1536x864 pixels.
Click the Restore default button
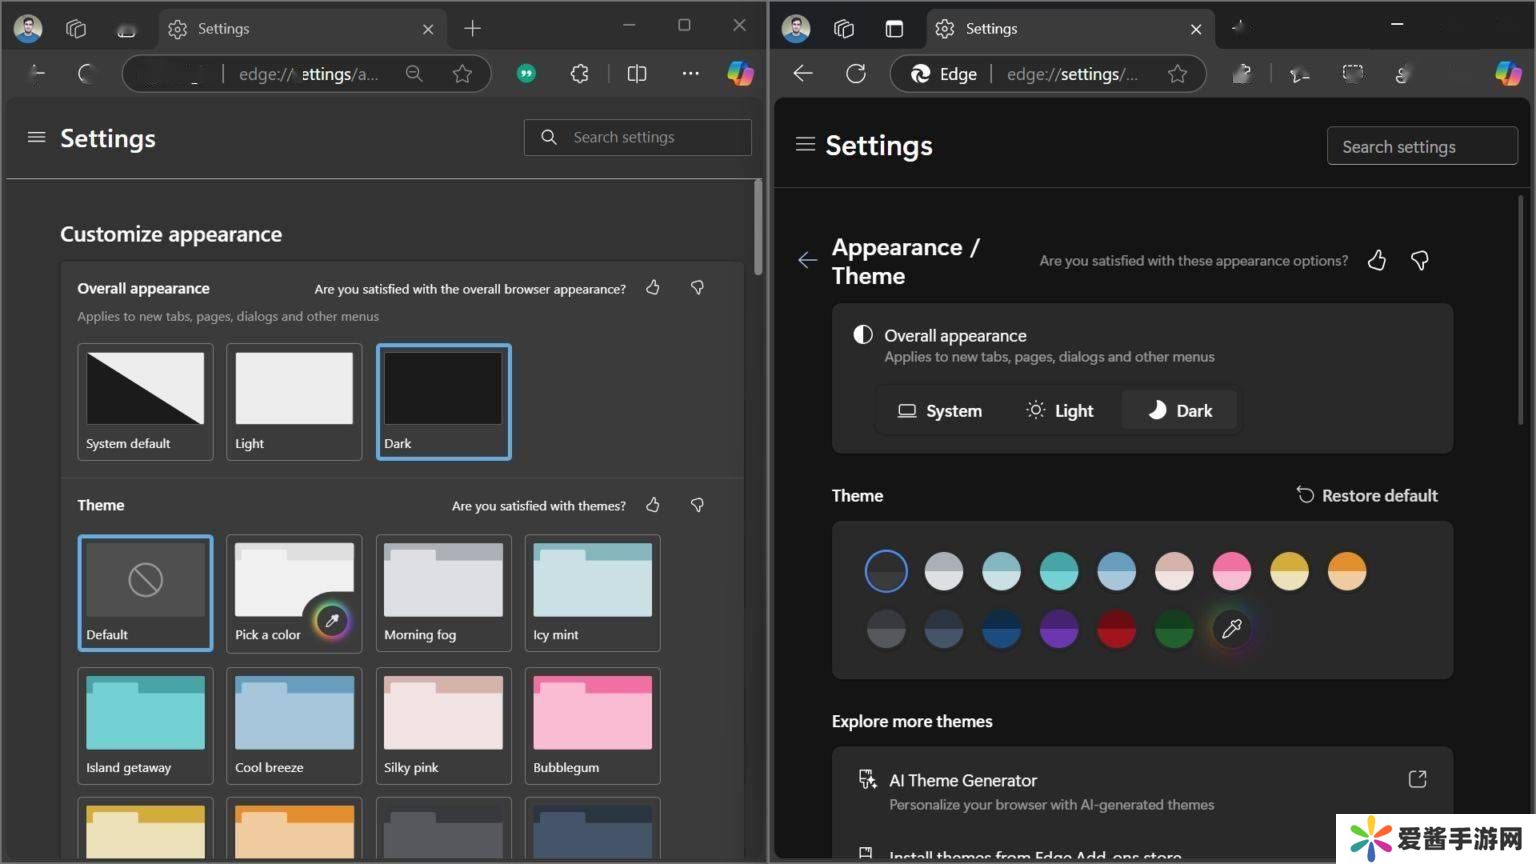click(x=1367, y=495)
